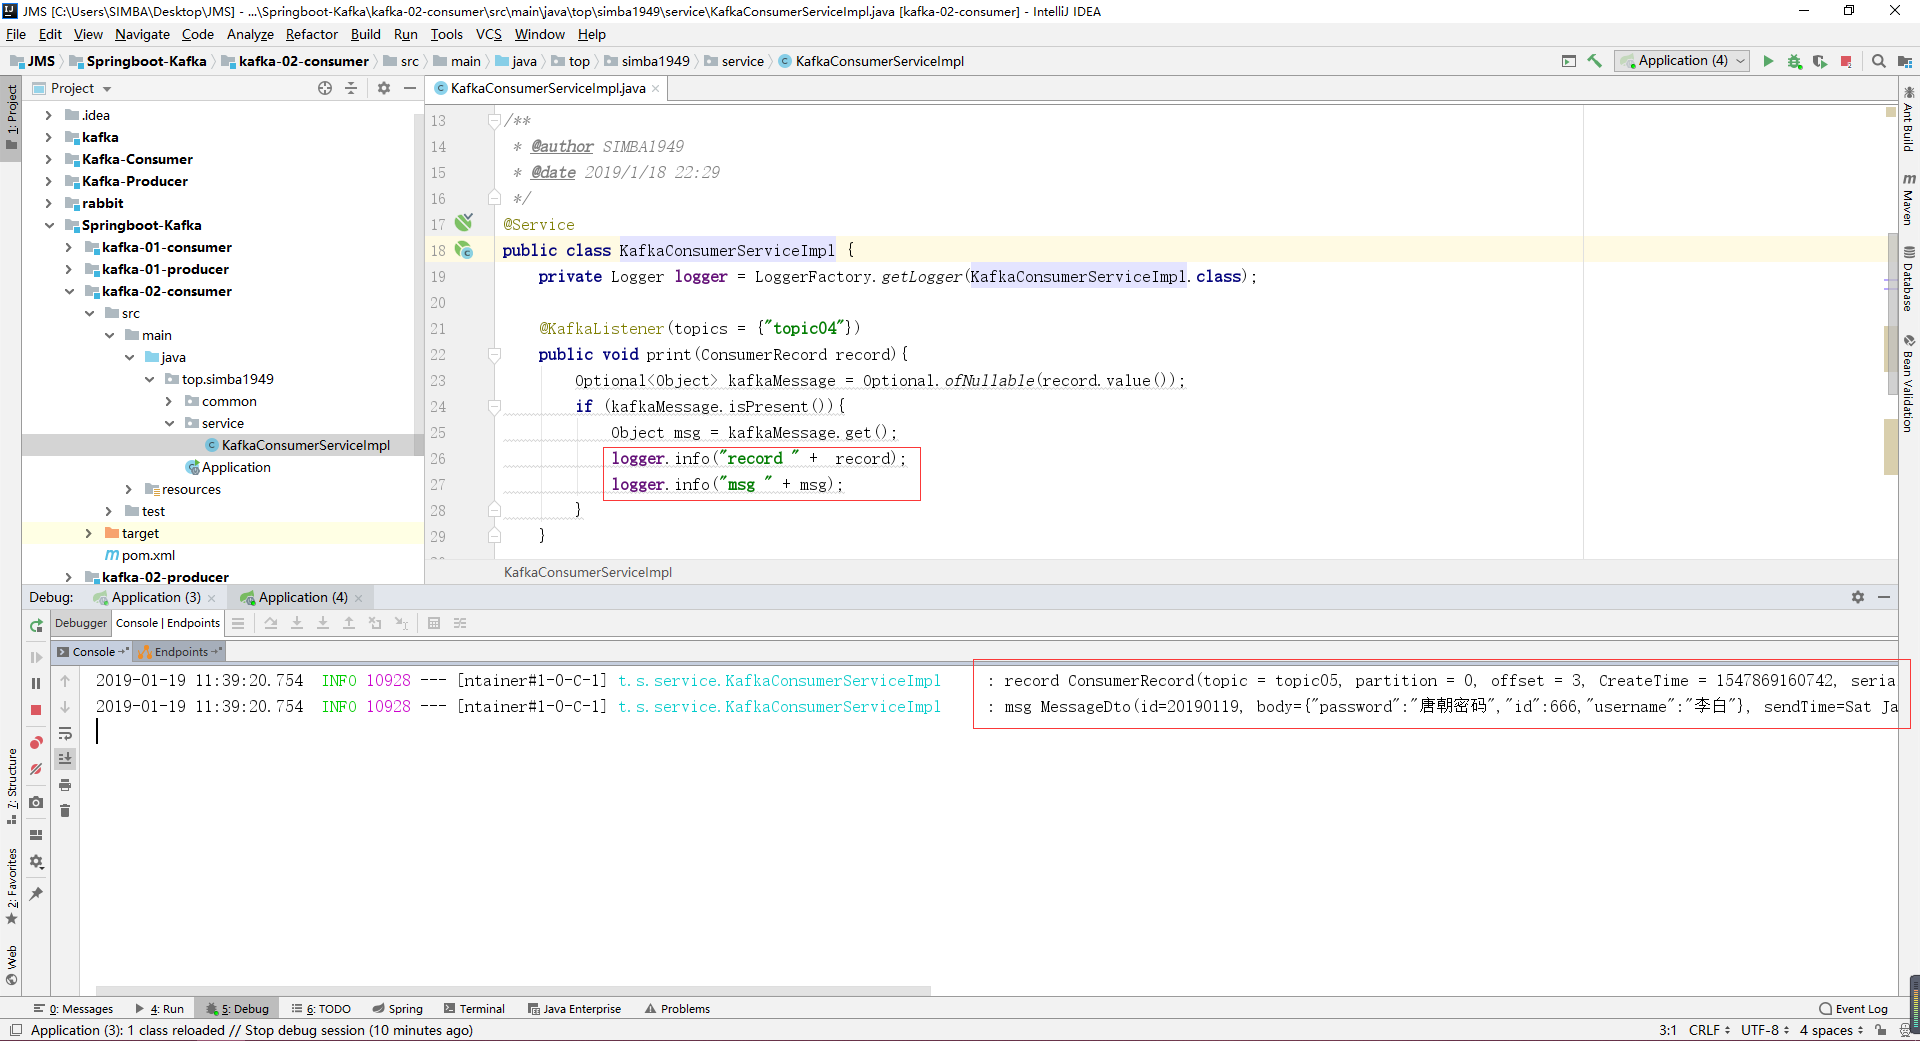Collapse the Springboot-Kafka folder
1920x1041 pixels.
pos(49,225)
